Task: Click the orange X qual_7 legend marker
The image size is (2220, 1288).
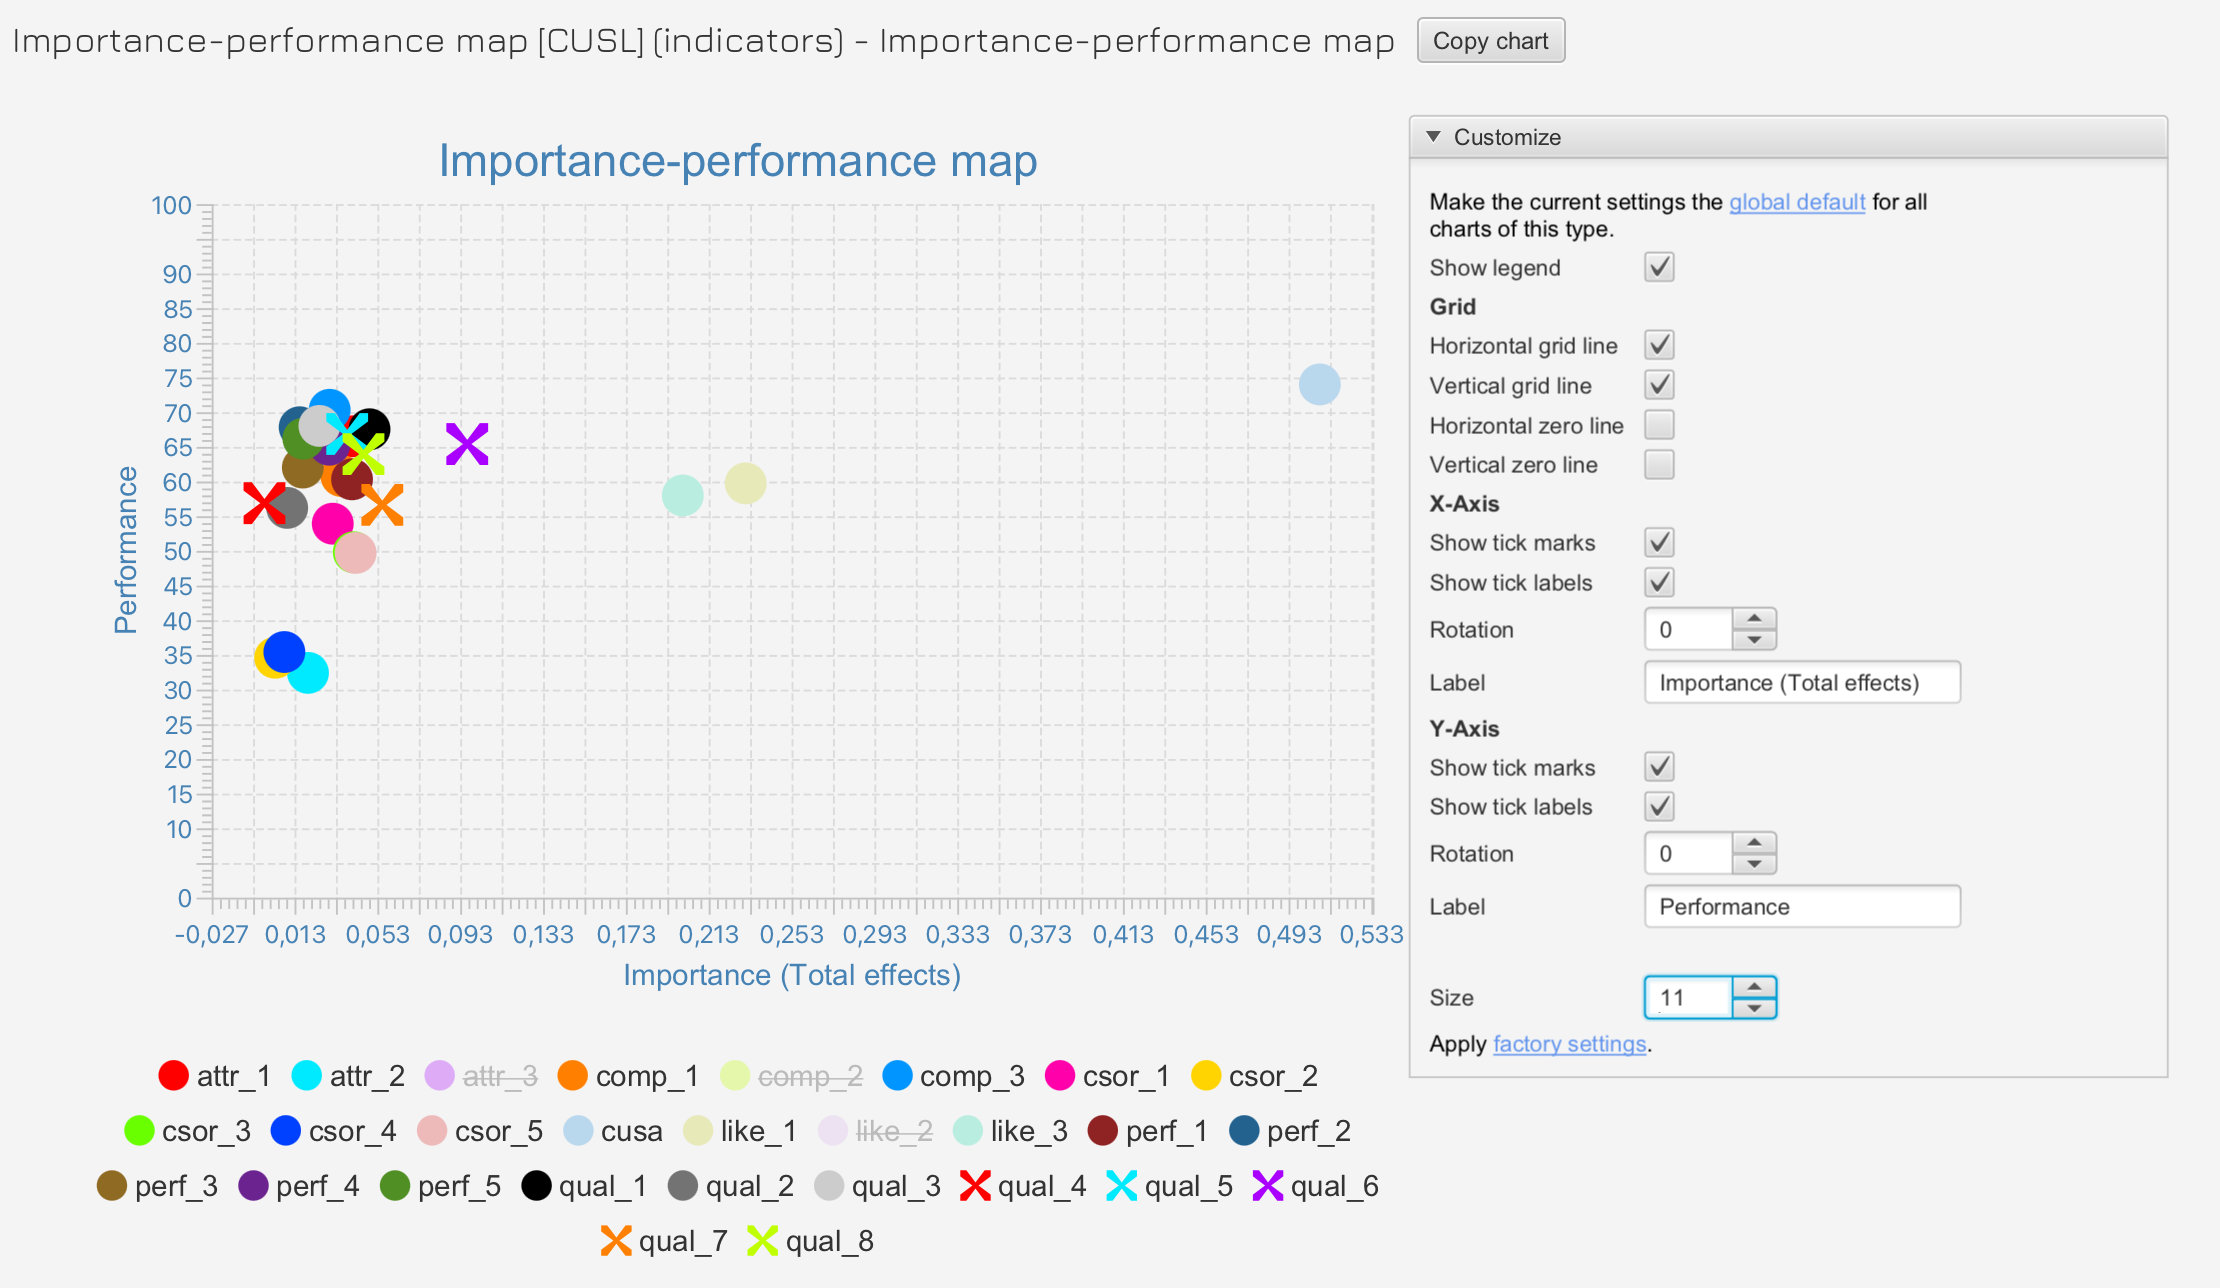Action: tap(616, 1241)
